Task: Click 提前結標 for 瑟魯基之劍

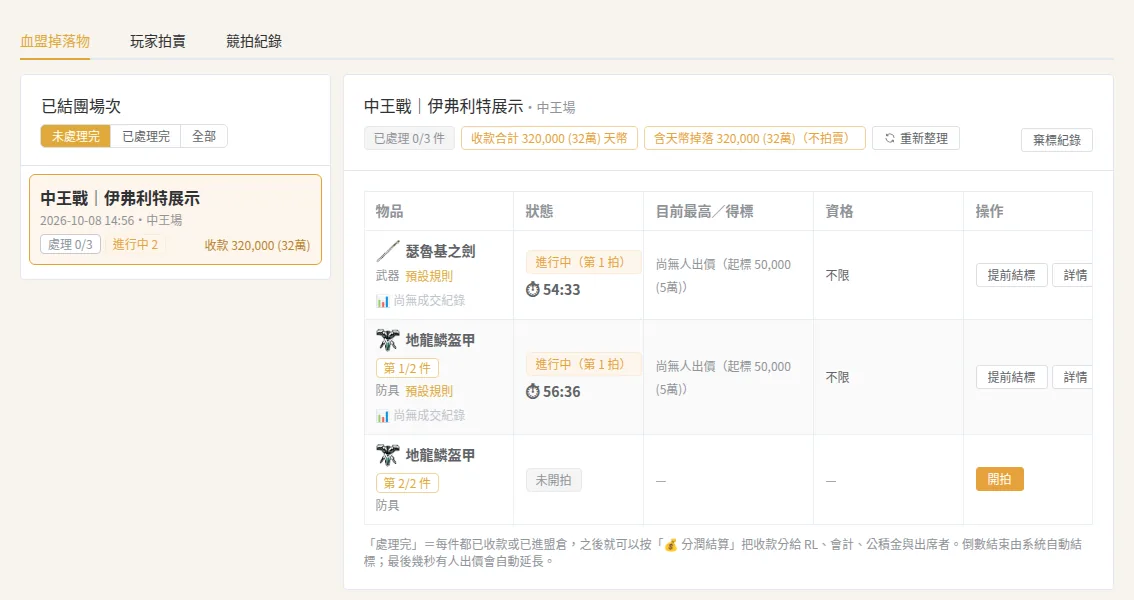Action: pyautogui.click(x=1012, y=275)
